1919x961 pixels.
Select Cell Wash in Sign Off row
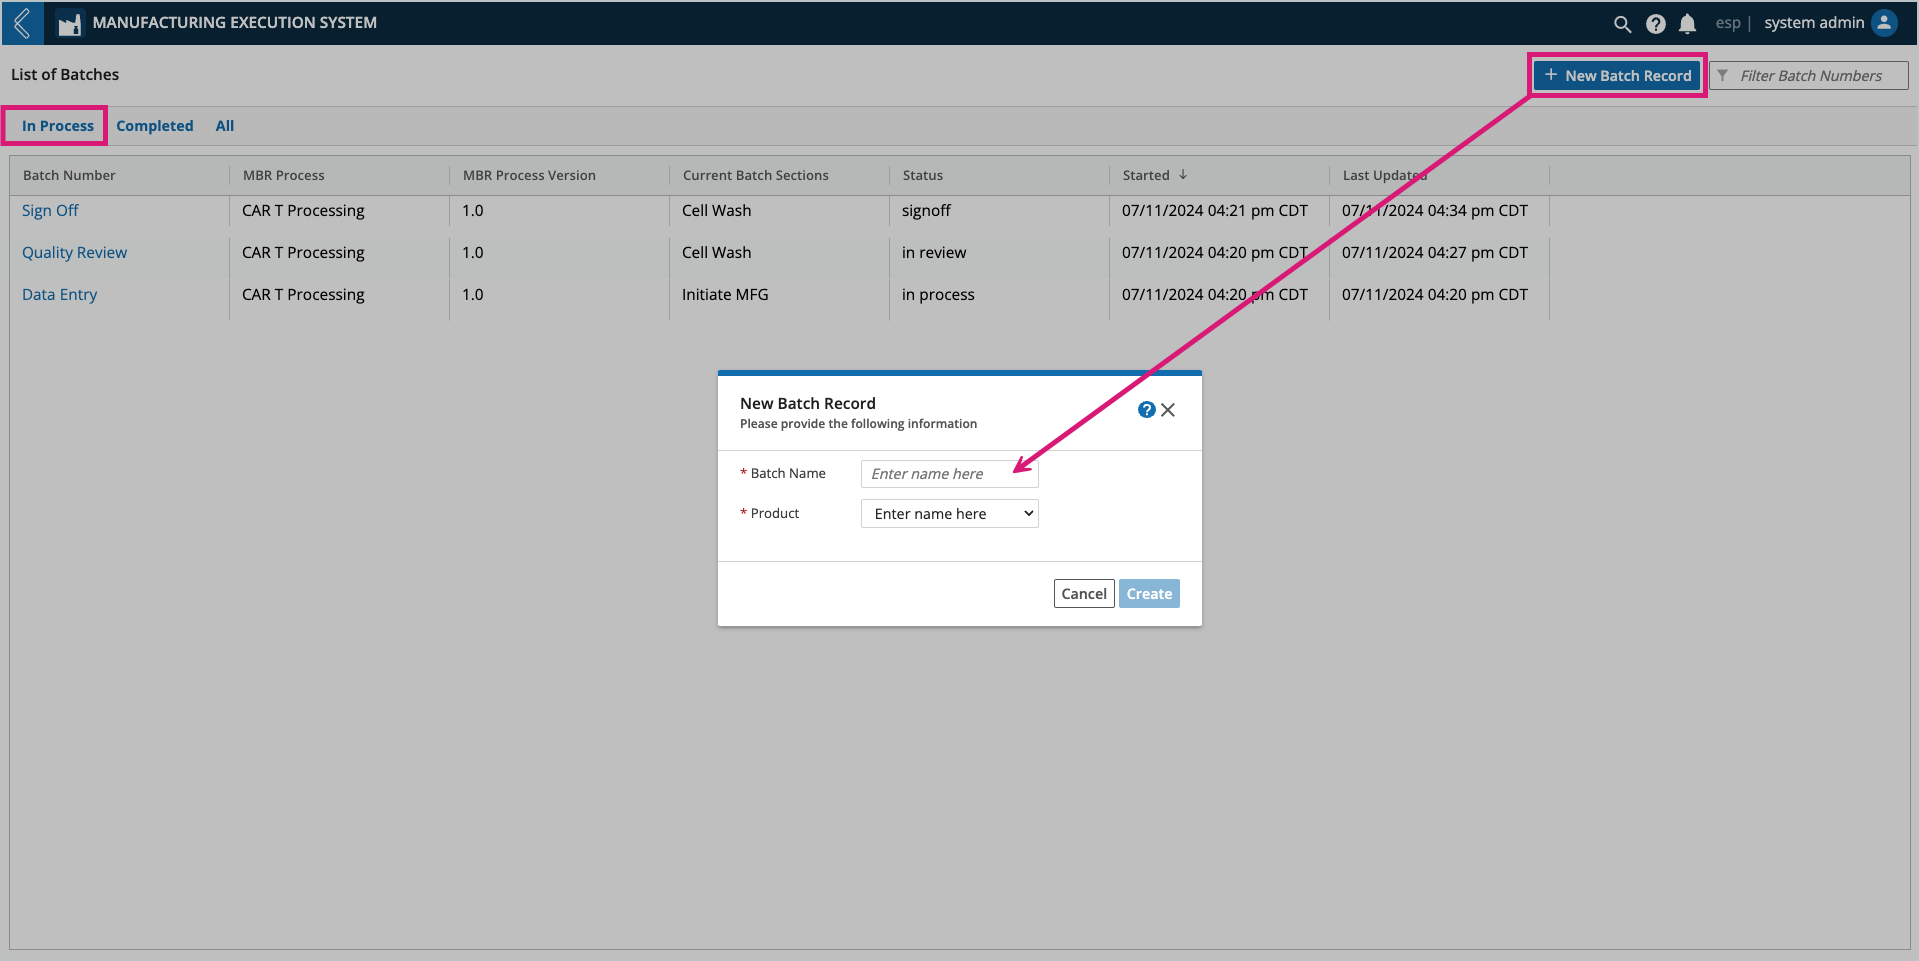click(716, 211)
